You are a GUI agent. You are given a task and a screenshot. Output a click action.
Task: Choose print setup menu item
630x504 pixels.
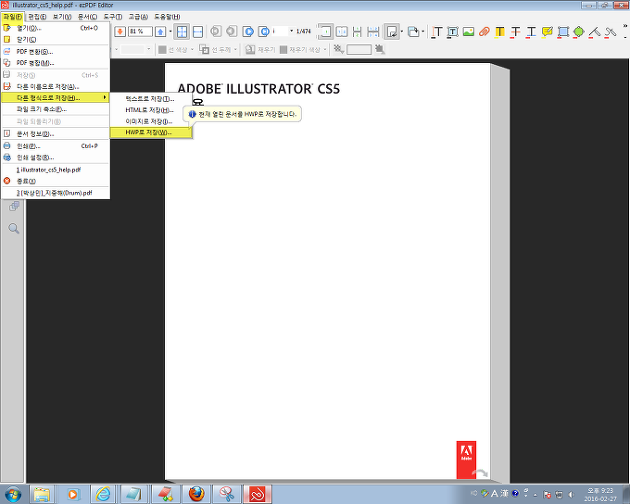pyautogui.click(x=55, y=158)
